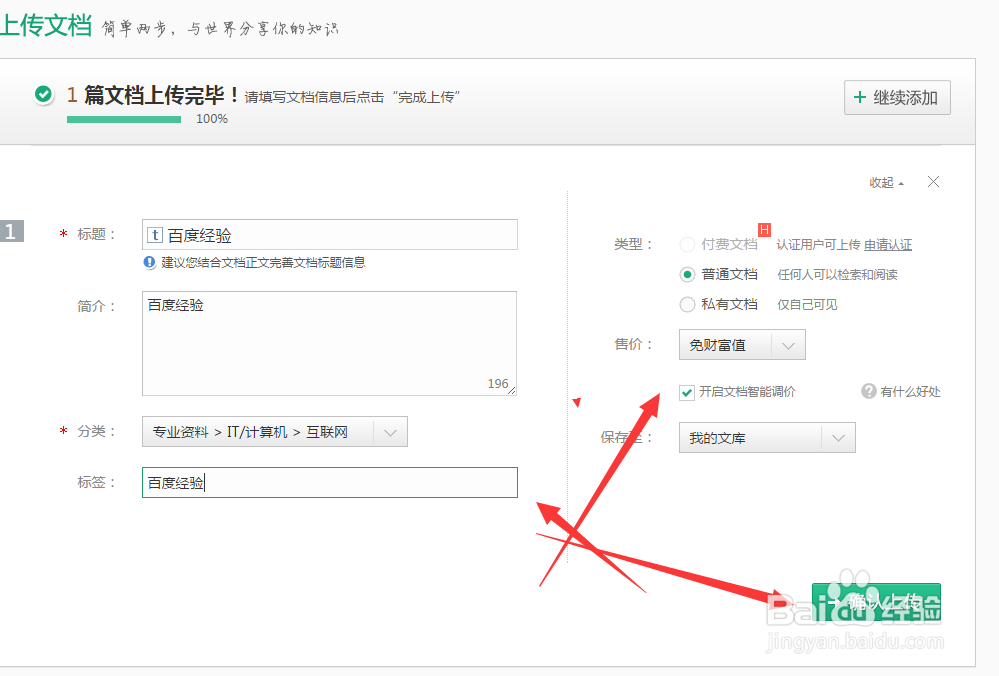Image resolution: width=999 pixels, height=676 pixels.
Task: Click the '任何人可以检索和阅读' description
Action: [837, 275]
